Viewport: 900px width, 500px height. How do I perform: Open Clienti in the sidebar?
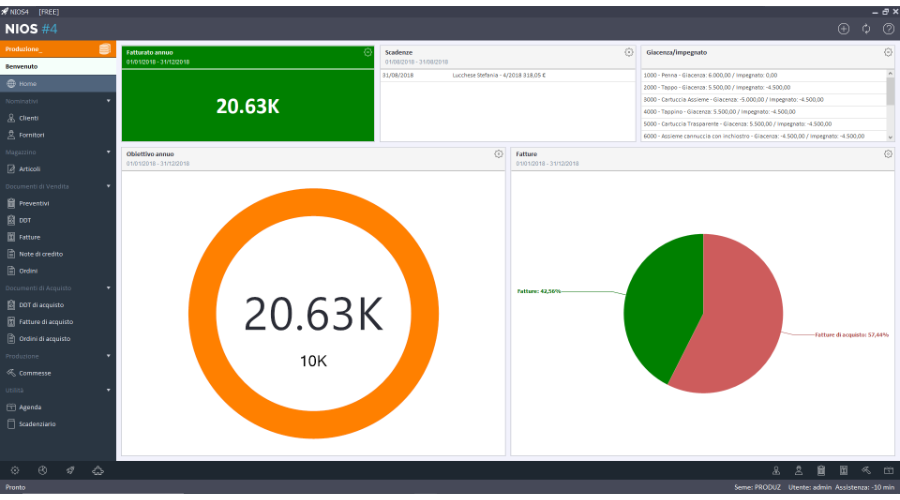click(29, 118)
